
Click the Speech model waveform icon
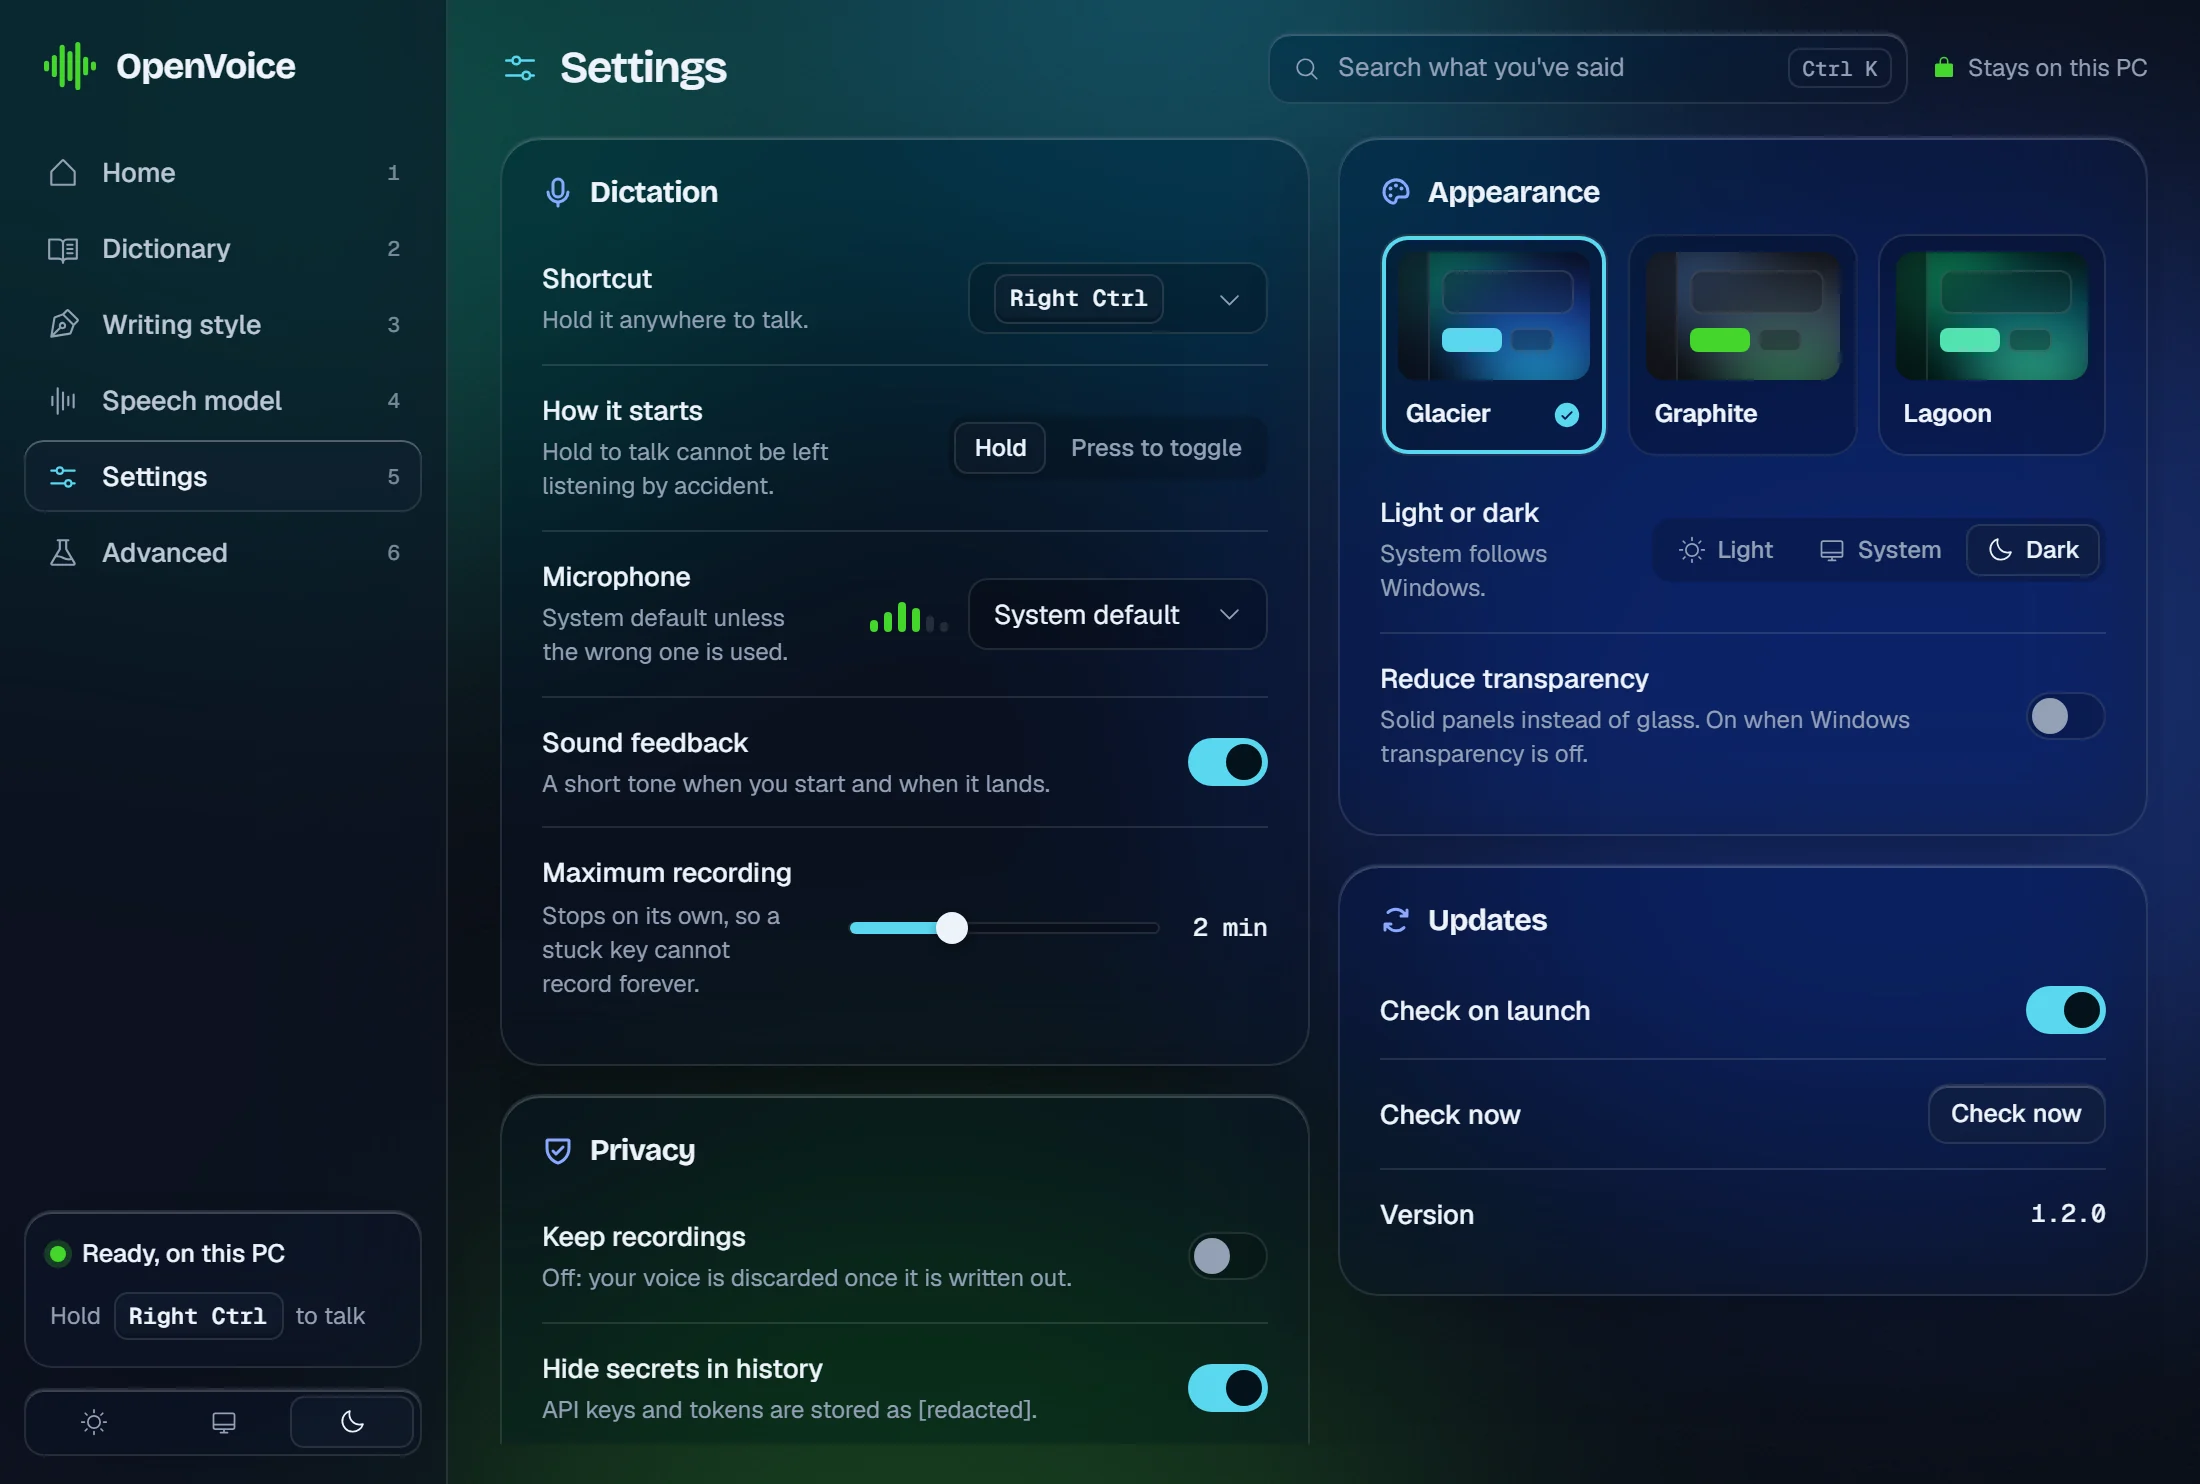tap(63, 401)
